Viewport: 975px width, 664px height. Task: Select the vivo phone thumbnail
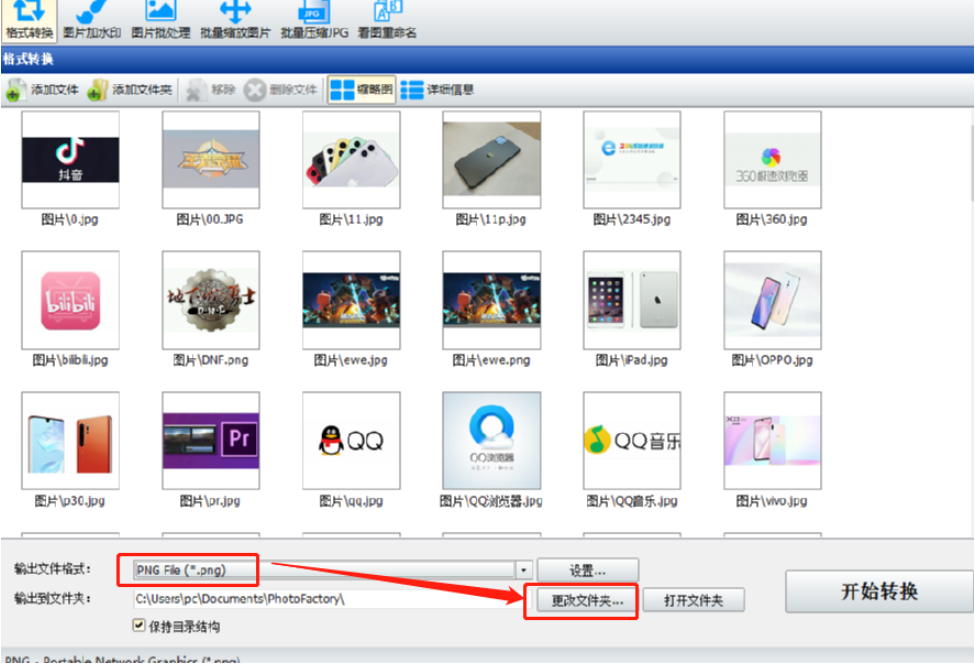coord(772,441)
